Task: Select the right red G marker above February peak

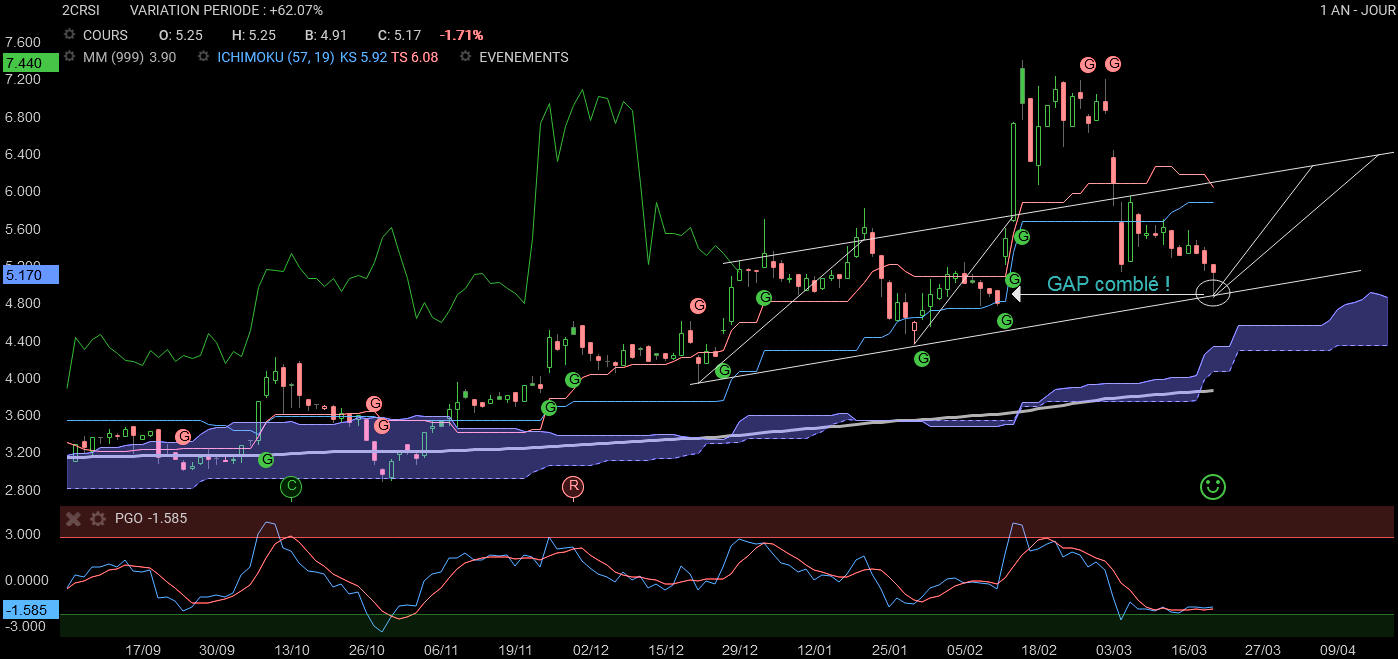Action: point(1113,64)
